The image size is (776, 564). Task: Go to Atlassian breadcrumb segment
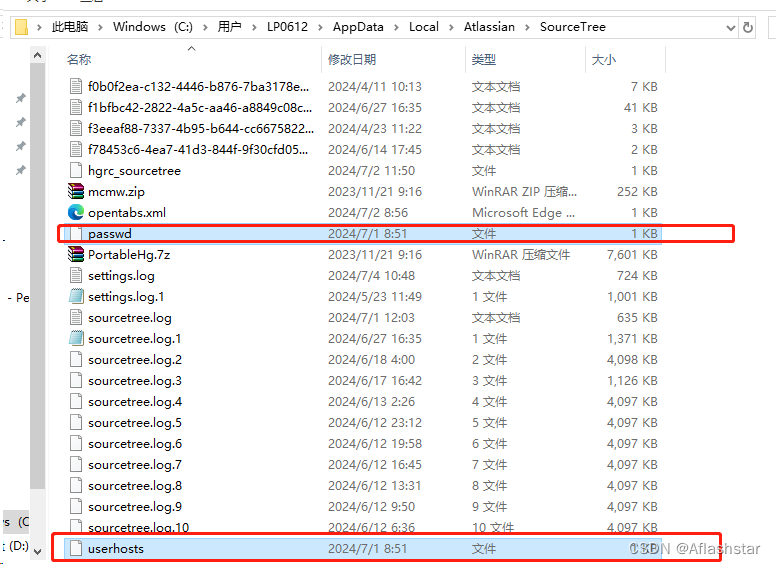489,27
